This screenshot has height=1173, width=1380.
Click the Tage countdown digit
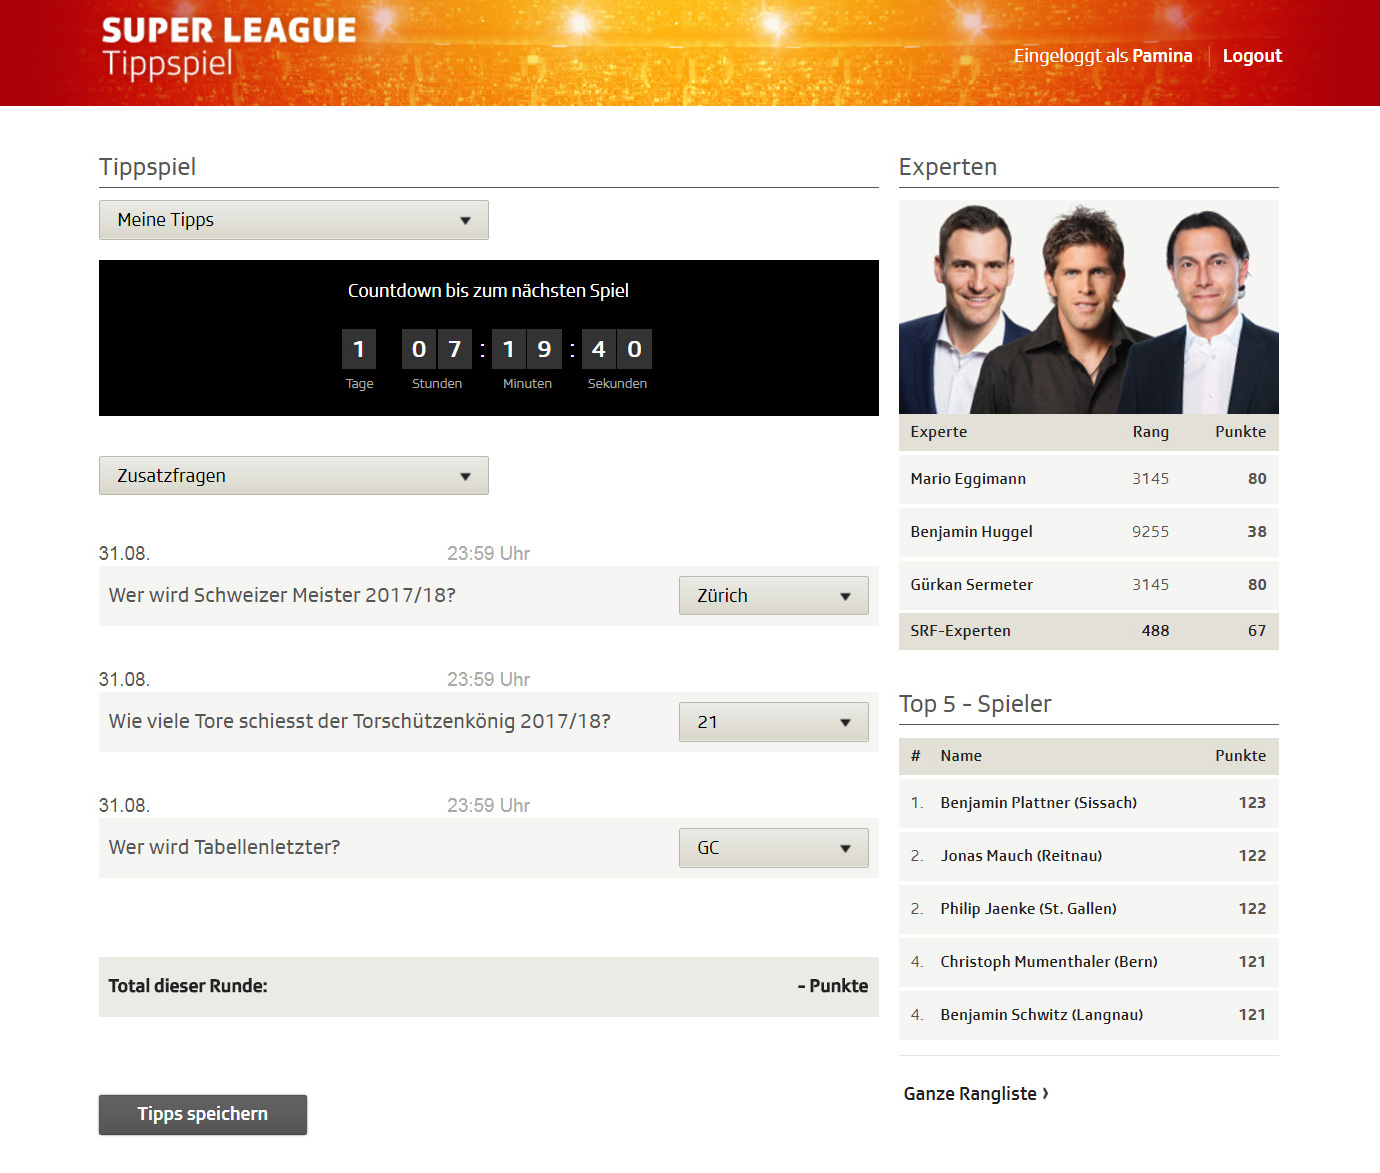coord(359,349)
